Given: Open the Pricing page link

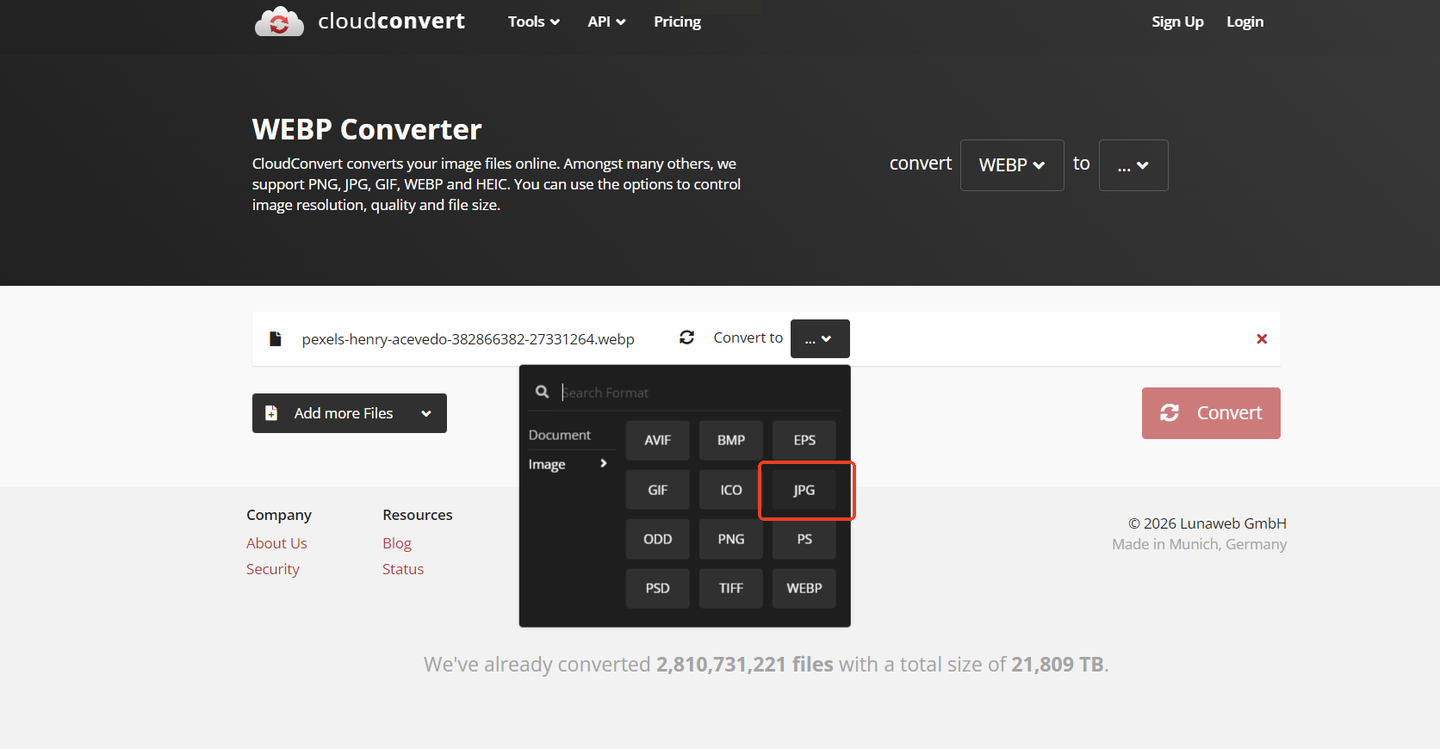Looking at the screenshot, I should click(677, 22).
